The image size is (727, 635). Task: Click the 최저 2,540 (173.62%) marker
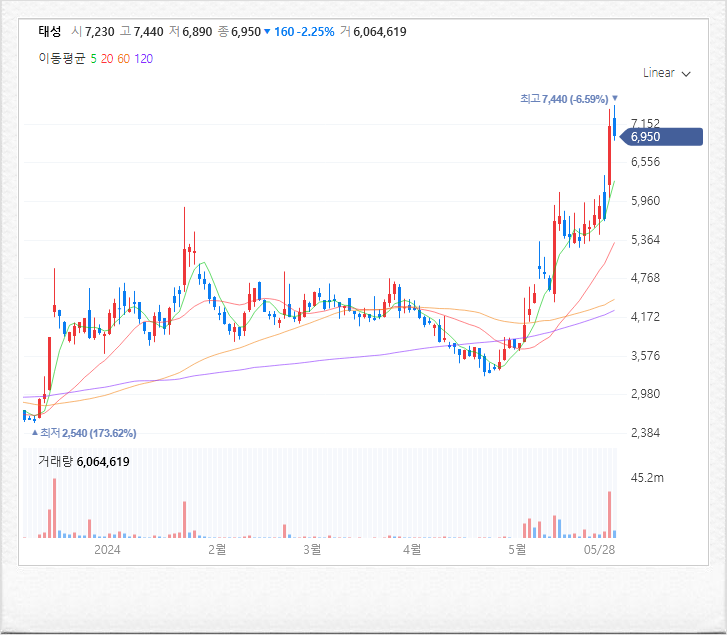(84, 433)
